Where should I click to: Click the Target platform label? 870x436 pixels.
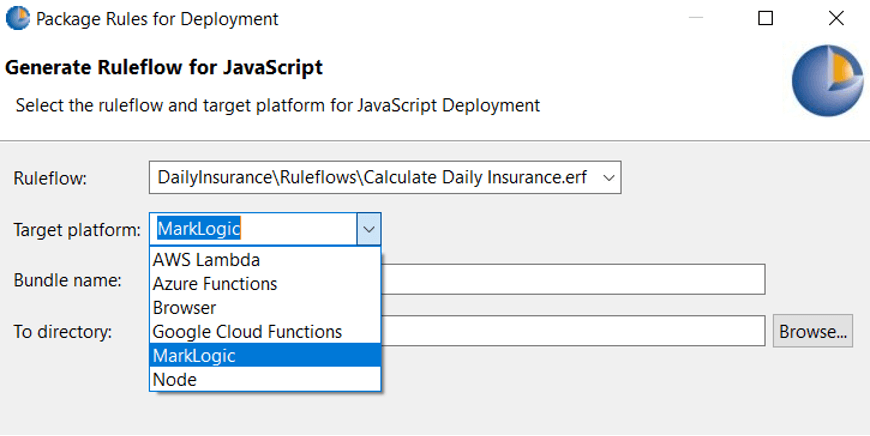pyautogui.click(x=77, y=230)
